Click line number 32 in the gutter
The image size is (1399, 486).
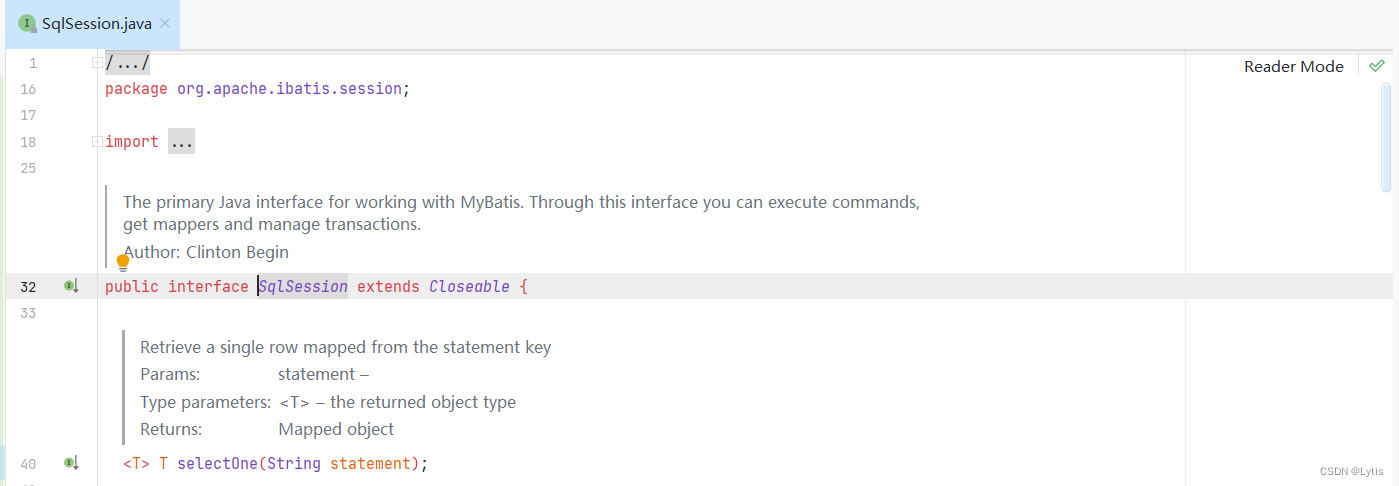(x=28, y=287)
